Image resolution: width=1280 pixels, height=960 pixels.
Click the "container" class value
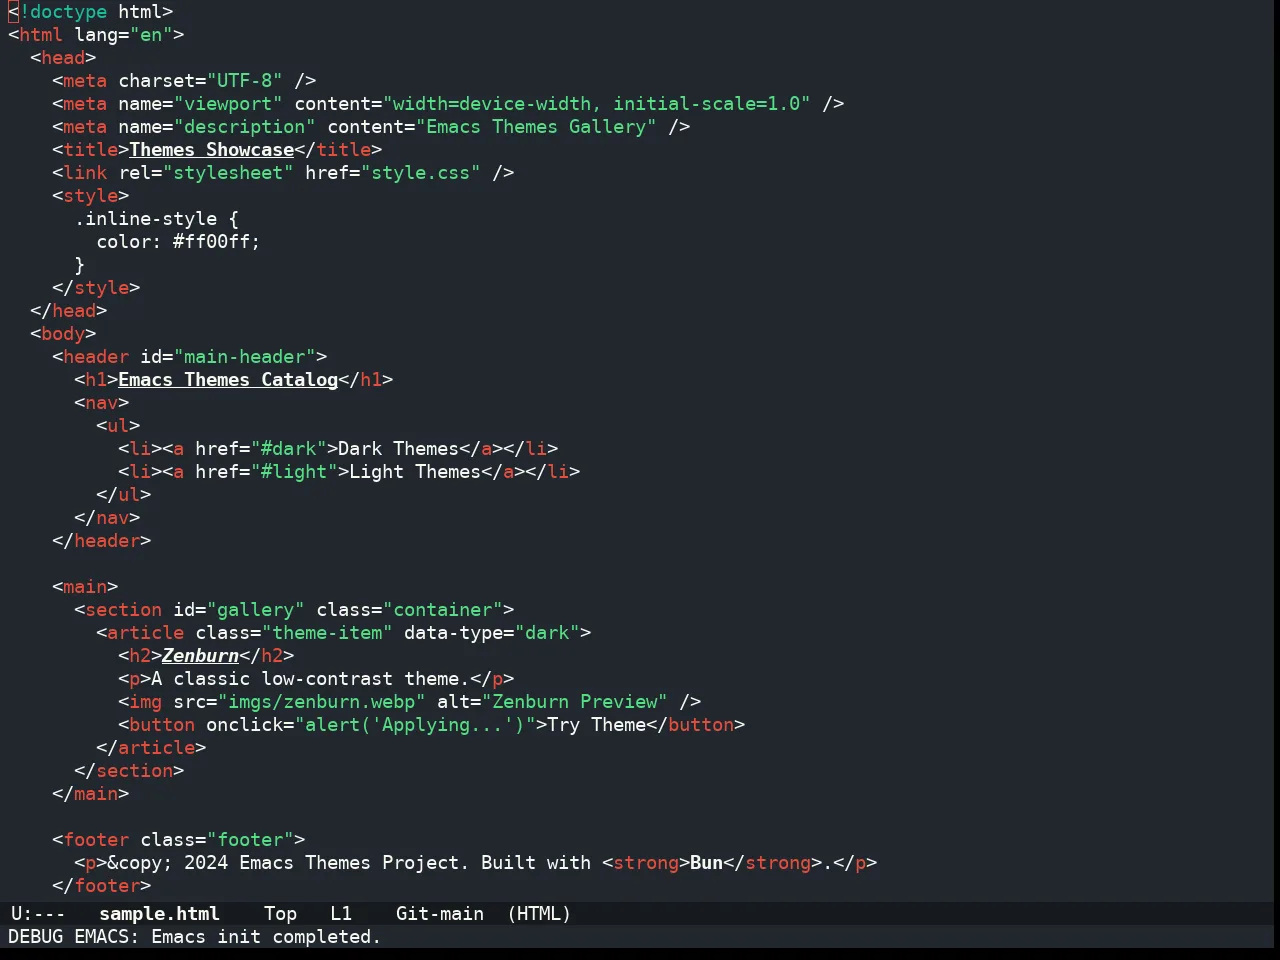(x=443, y=609)
